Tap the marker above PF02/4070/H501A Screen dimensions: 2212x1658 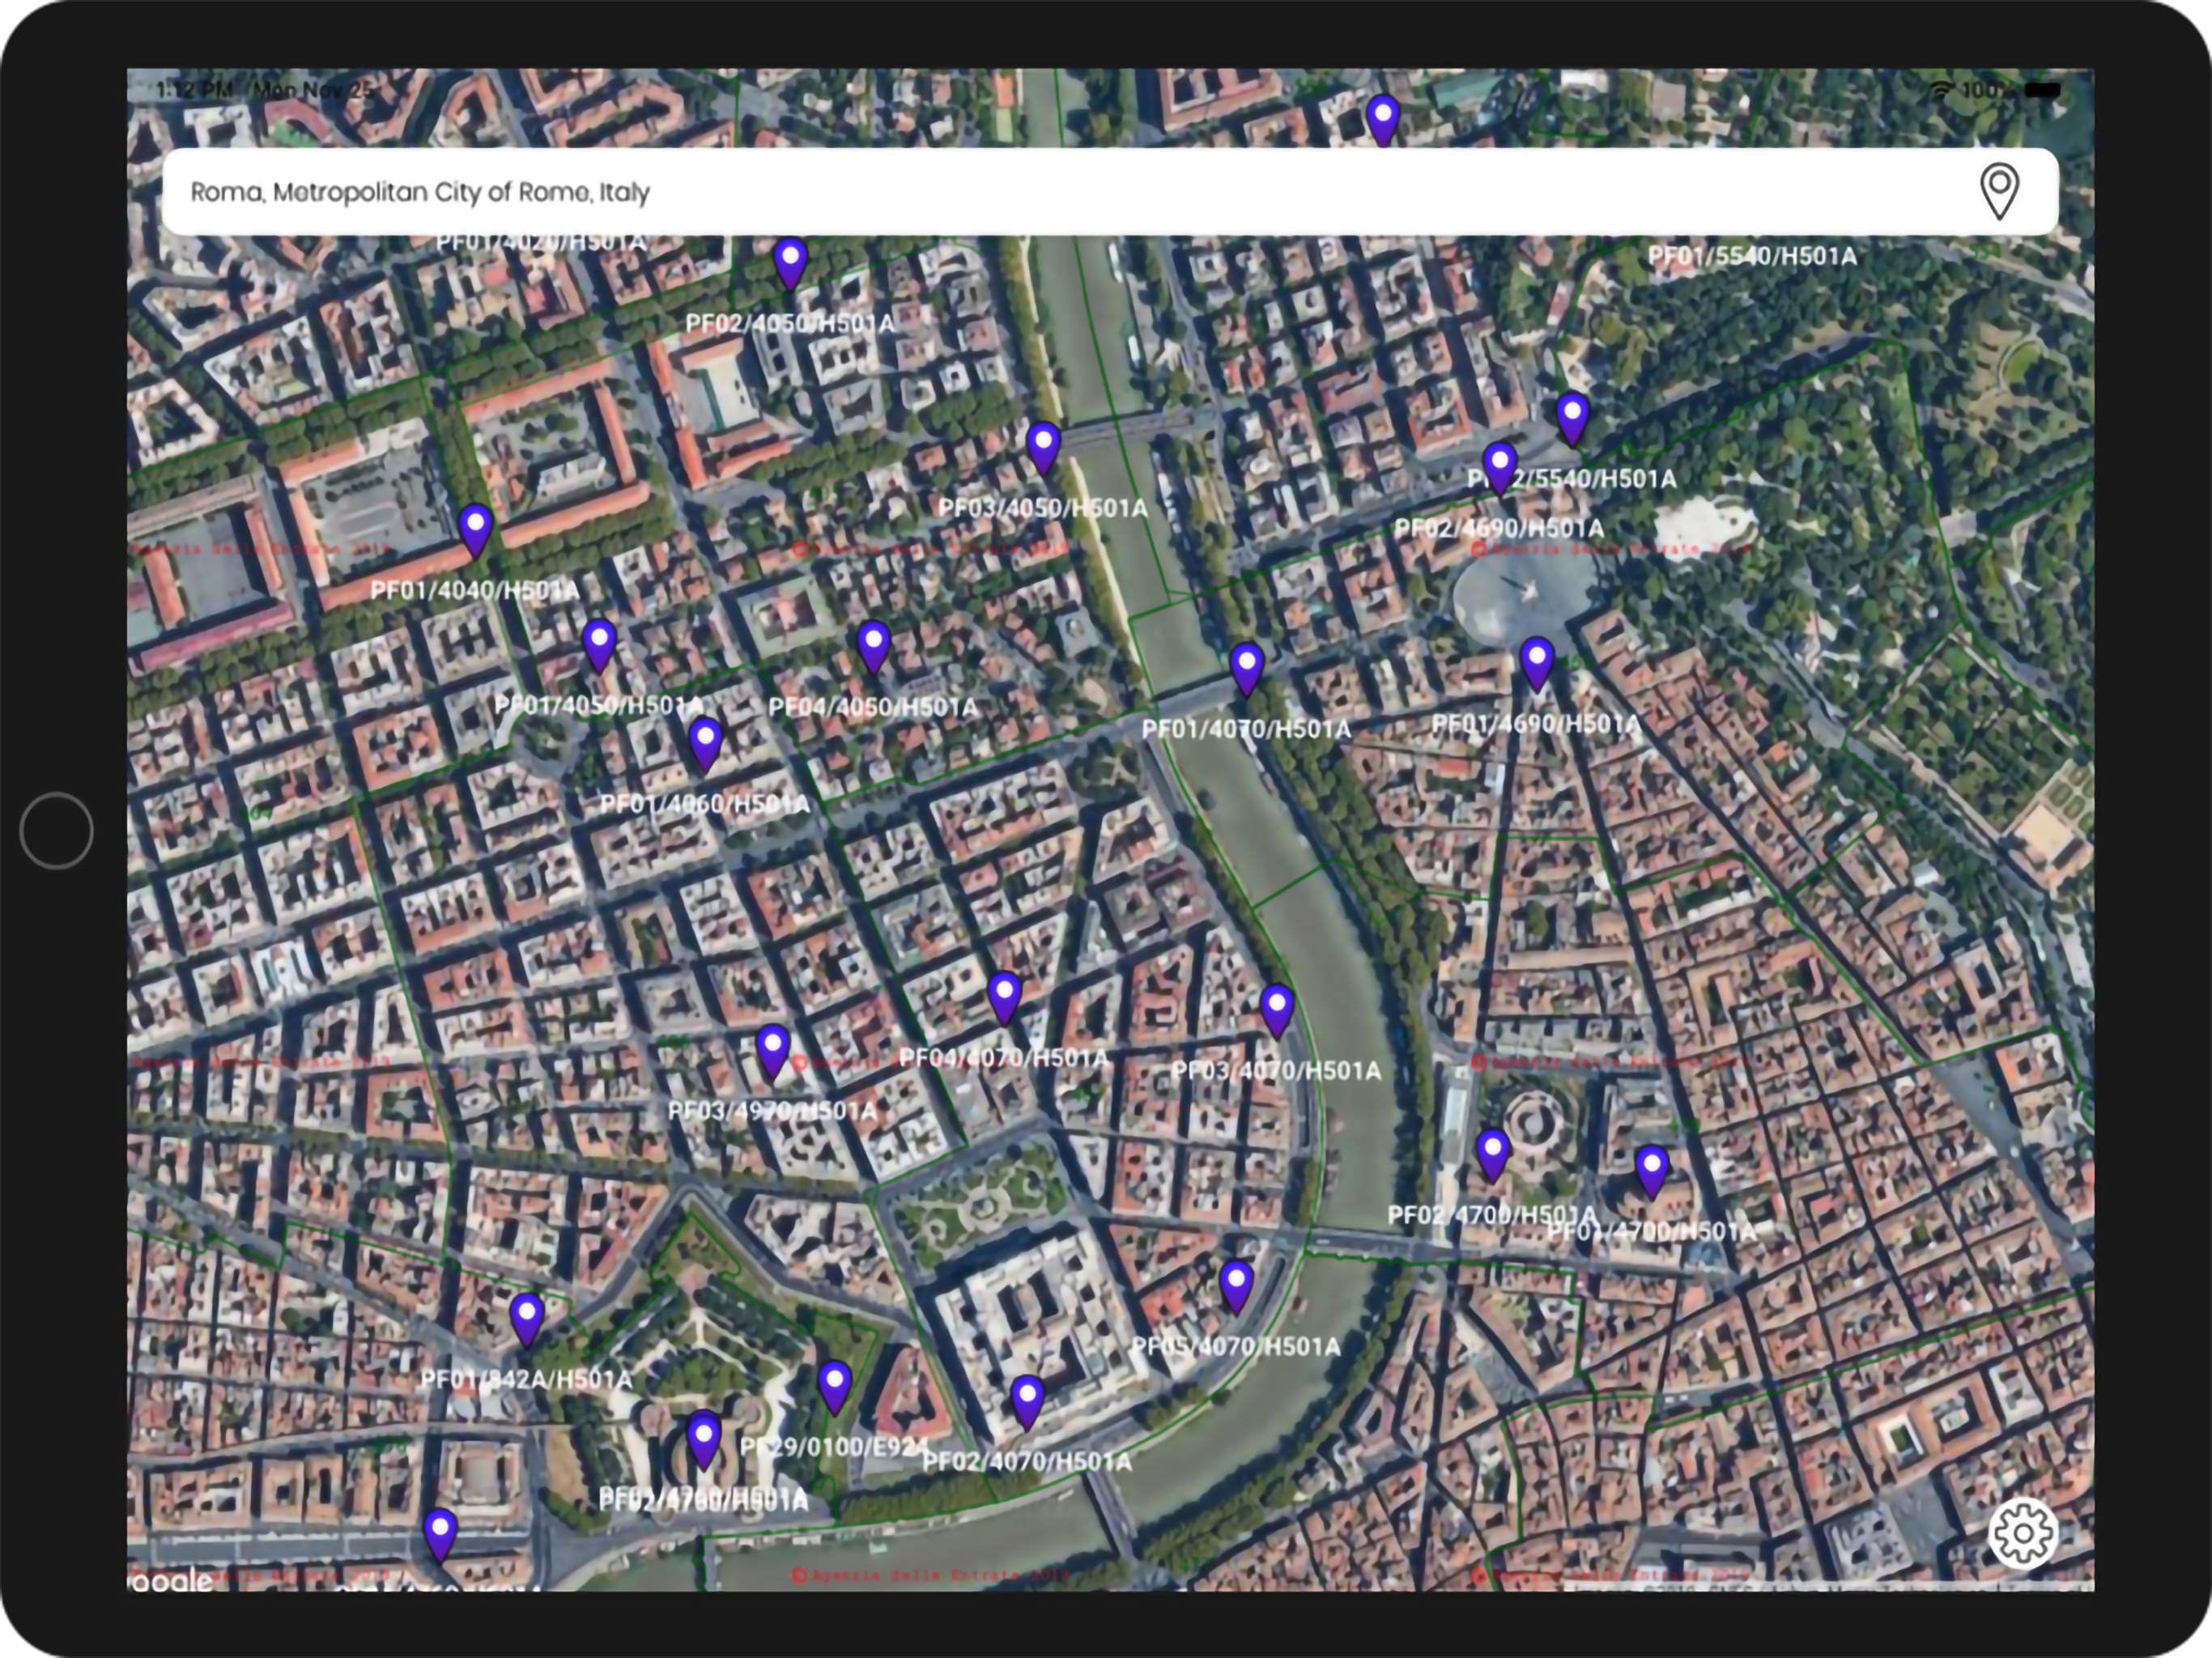coord(1027,1399)
